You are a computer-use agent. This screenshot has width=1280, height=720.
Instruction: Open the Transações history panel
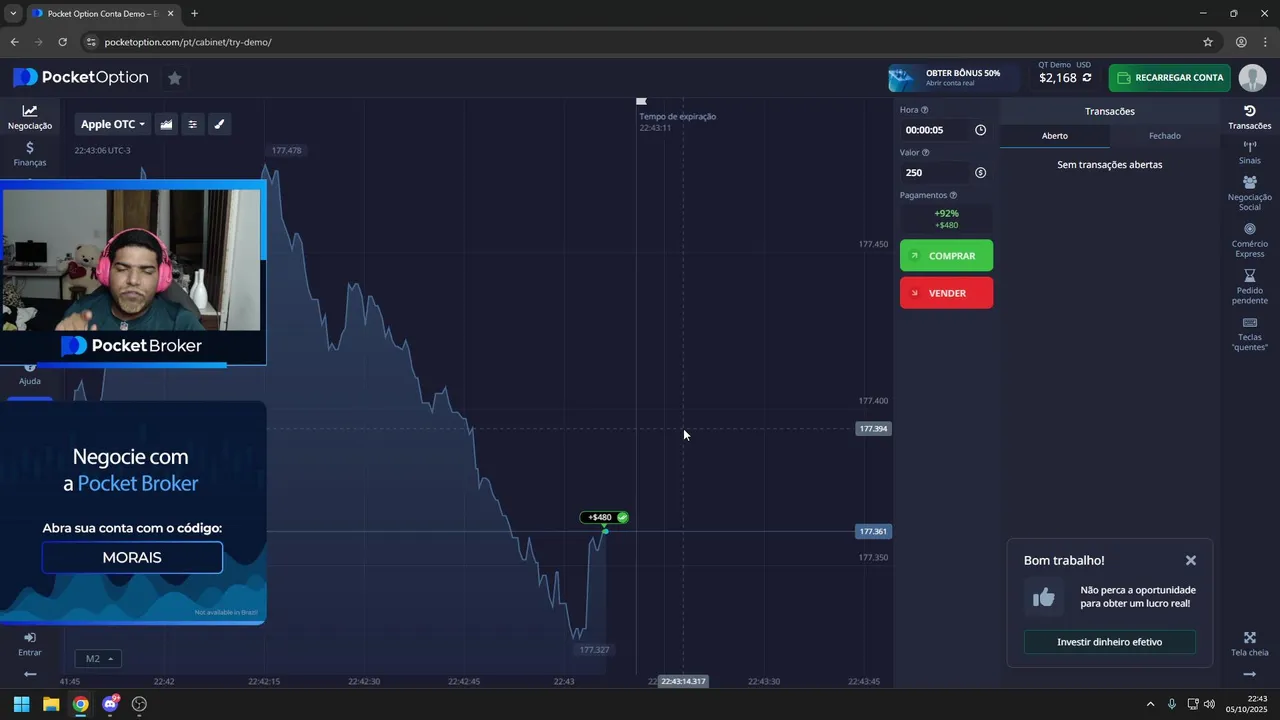(x=1249, y=117)
